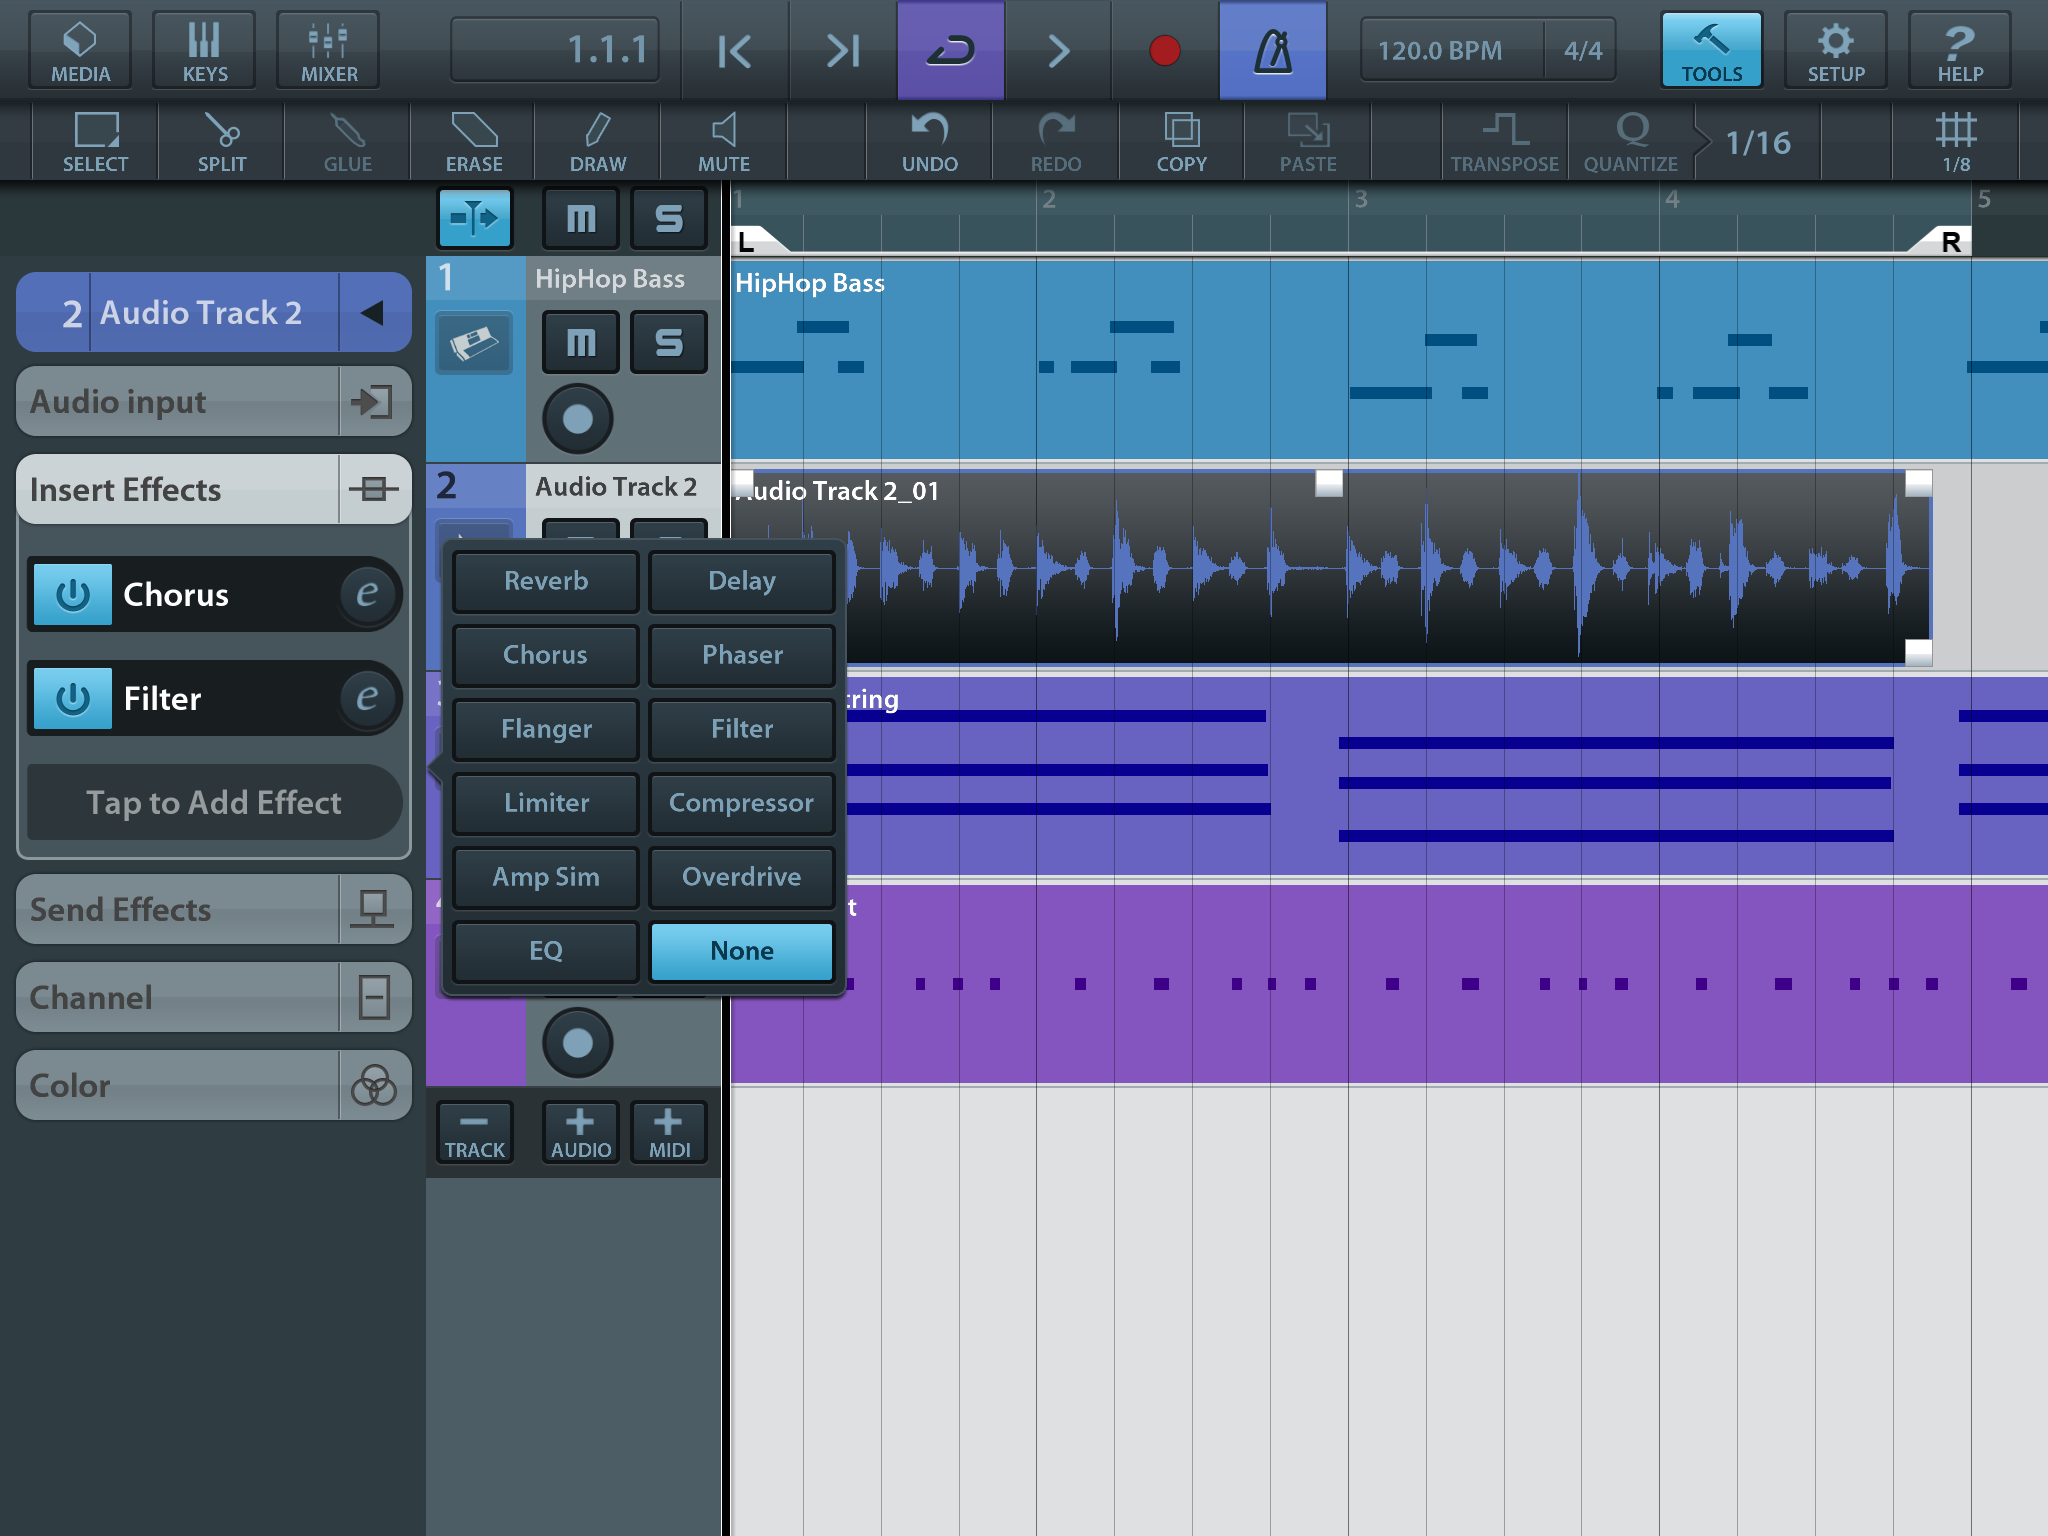
Task: Add a new AUDIO track
Action: click(581, 1133)
